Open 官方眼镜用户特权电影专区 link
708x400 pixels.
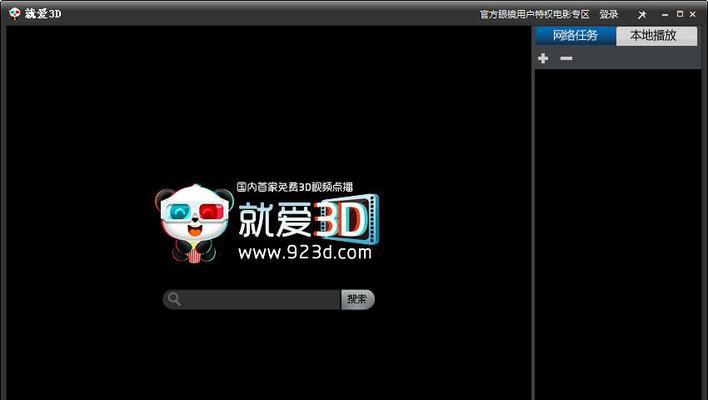(534, 14)
